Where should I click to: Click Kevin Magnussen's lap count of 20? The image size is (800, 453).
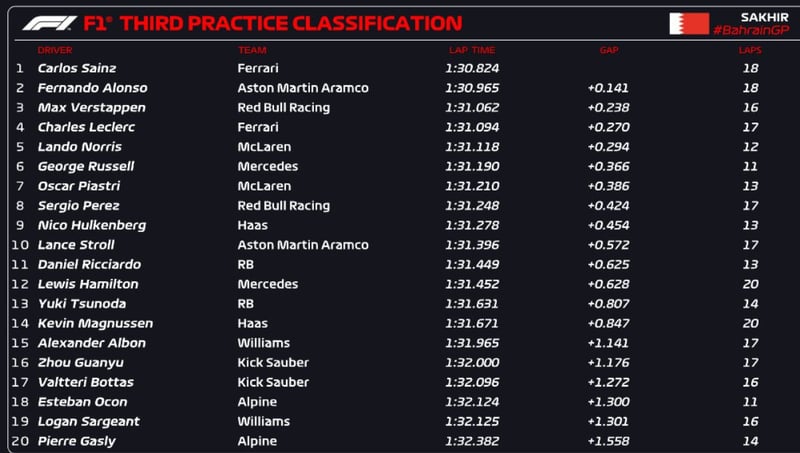(x=750, y=323)
